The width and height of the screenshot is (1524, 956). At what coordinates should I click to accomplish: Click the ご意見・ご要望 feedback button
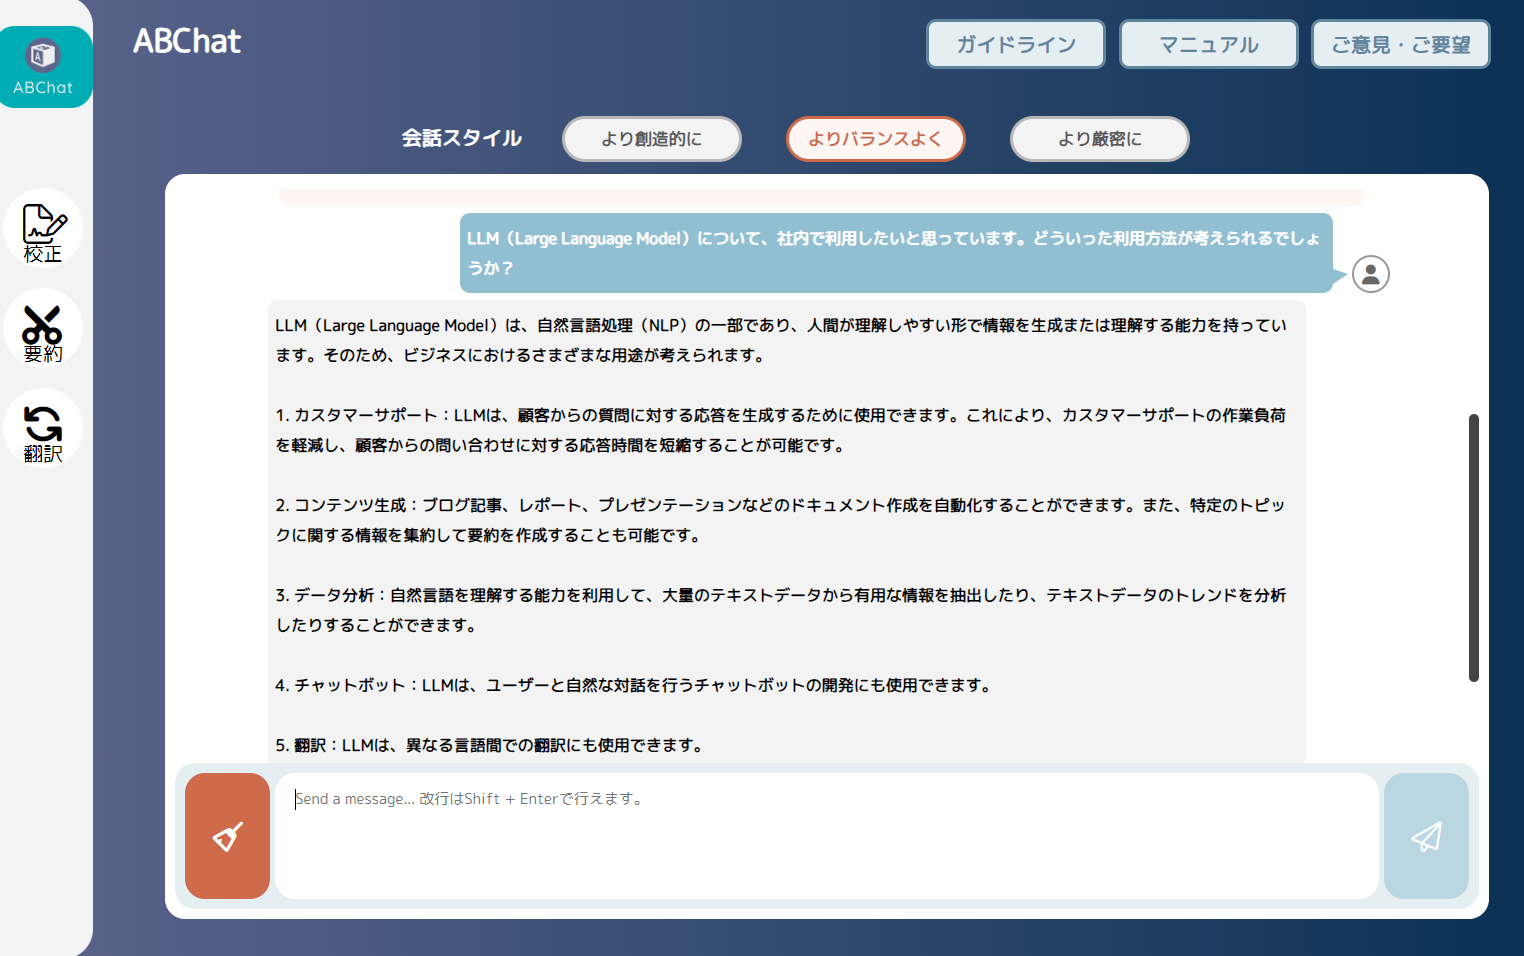(x=1400, y=45)
